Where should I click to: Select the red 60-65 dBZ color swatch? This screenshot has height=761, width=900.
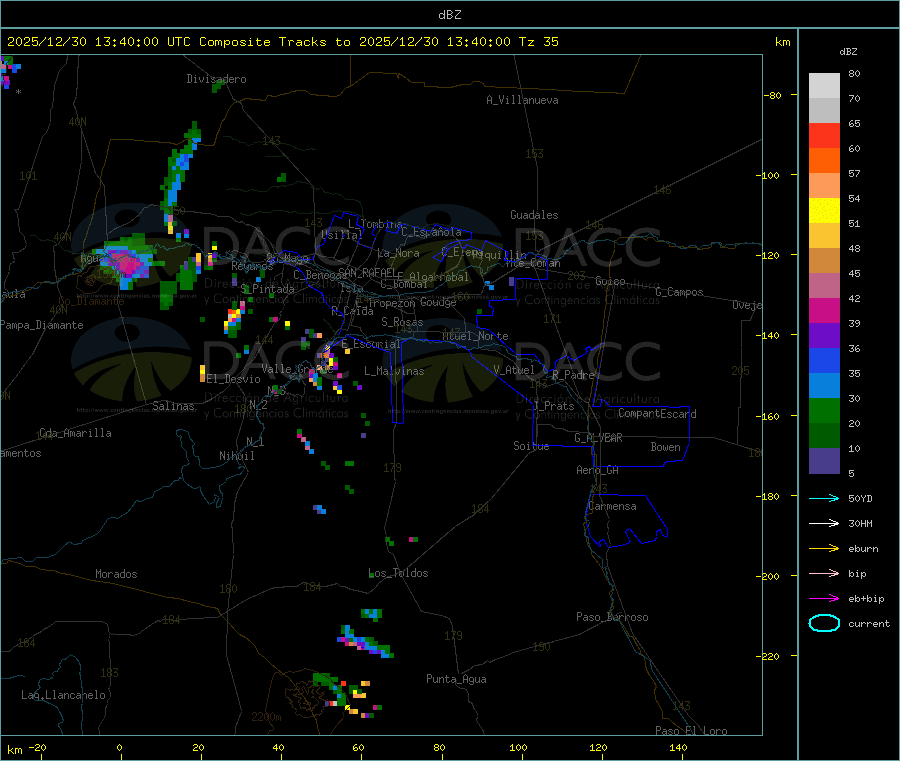coord(824,135)
